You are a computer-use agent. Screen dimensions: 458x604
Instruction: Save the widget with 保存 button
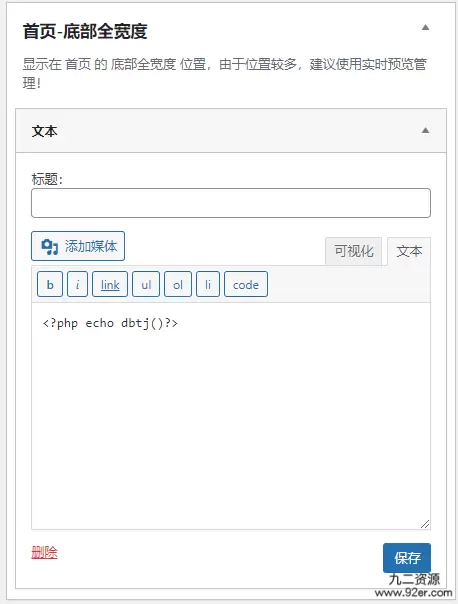tap(407, 558)
